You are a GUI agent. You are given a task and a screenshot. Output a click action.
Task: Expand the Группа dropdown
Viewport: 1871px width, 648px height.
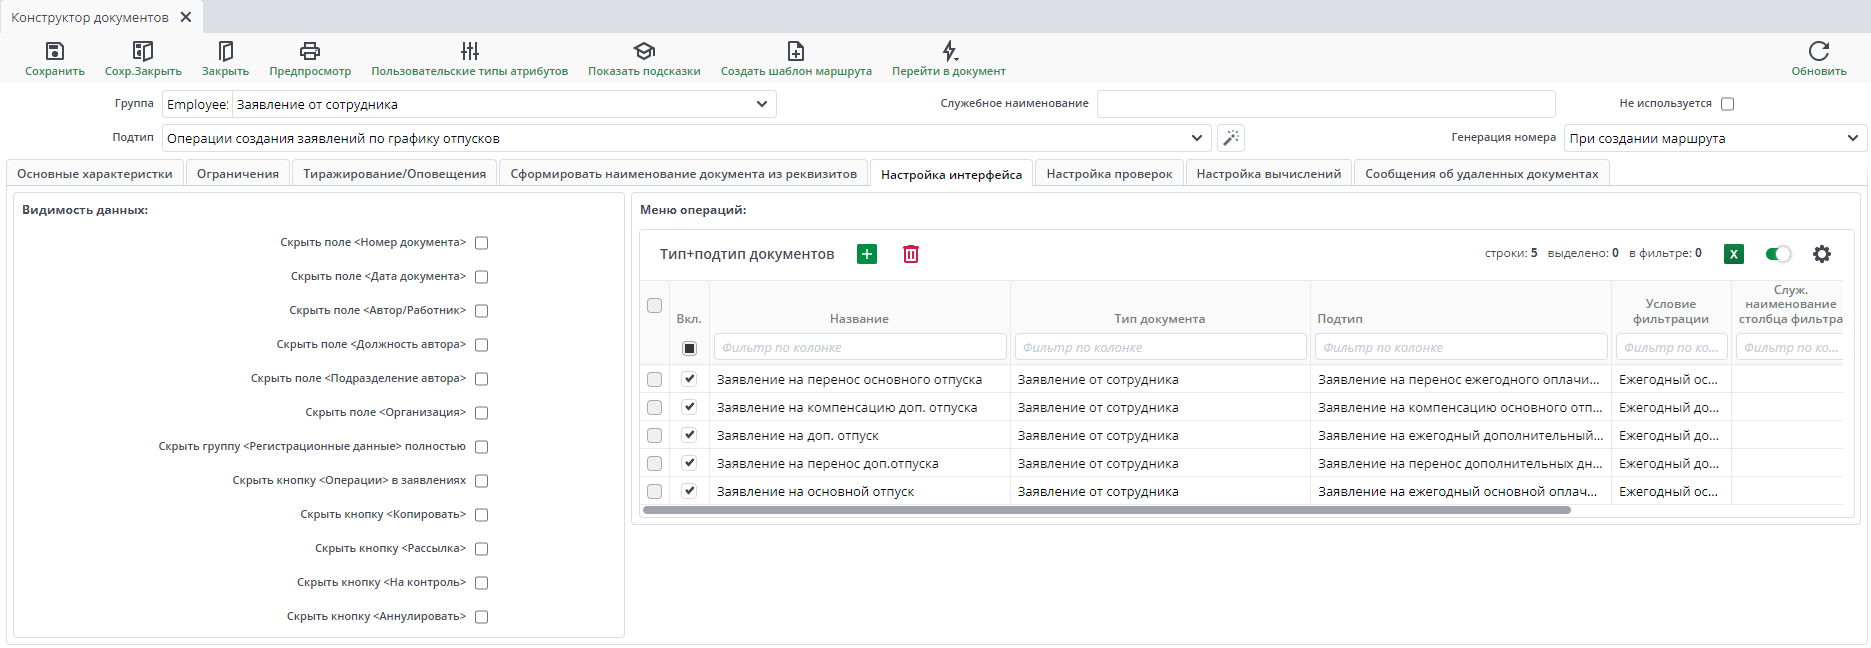761,104
